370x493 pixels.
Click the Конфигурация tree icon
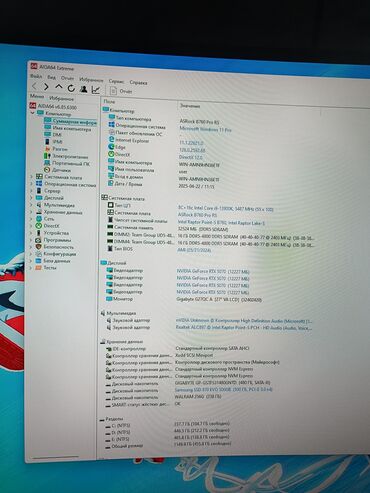click(39, 254)
